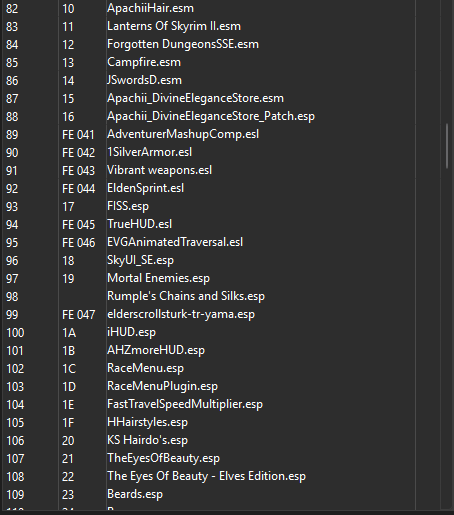The image size is (454, 515).
Task: Click Forgotten DungeonsSSE.esm entry
Action: click(x=183, y=44)
